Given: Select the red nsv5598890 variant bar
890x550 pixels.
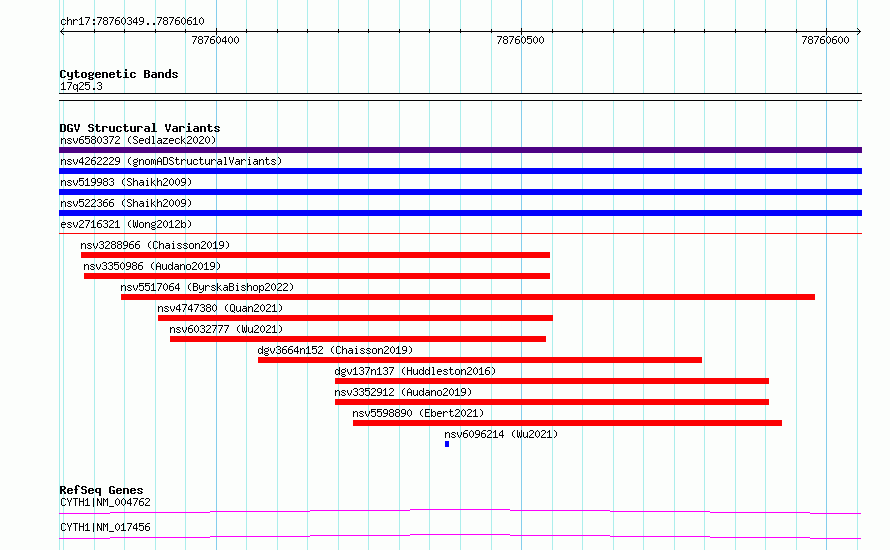Looking at the screenshot, I should 567,423.
